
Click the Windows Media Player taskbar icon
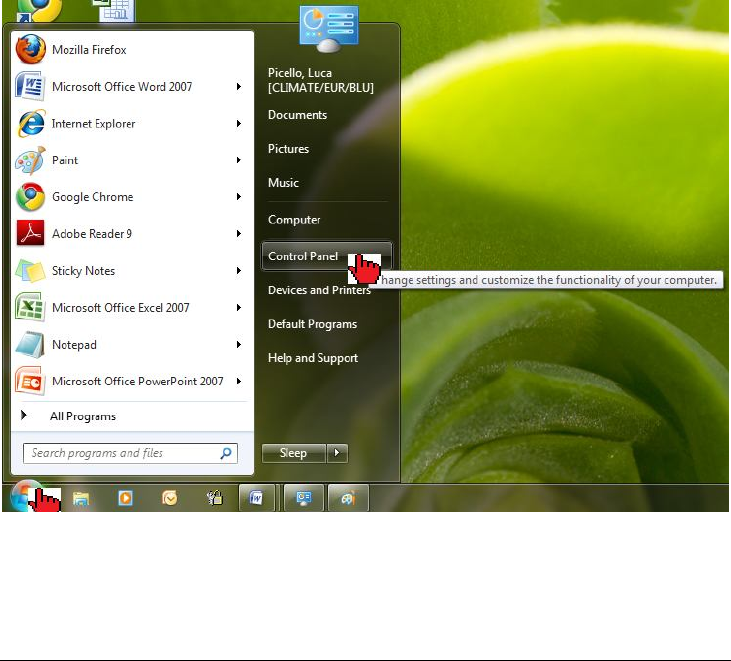click(x=125, y=498)
